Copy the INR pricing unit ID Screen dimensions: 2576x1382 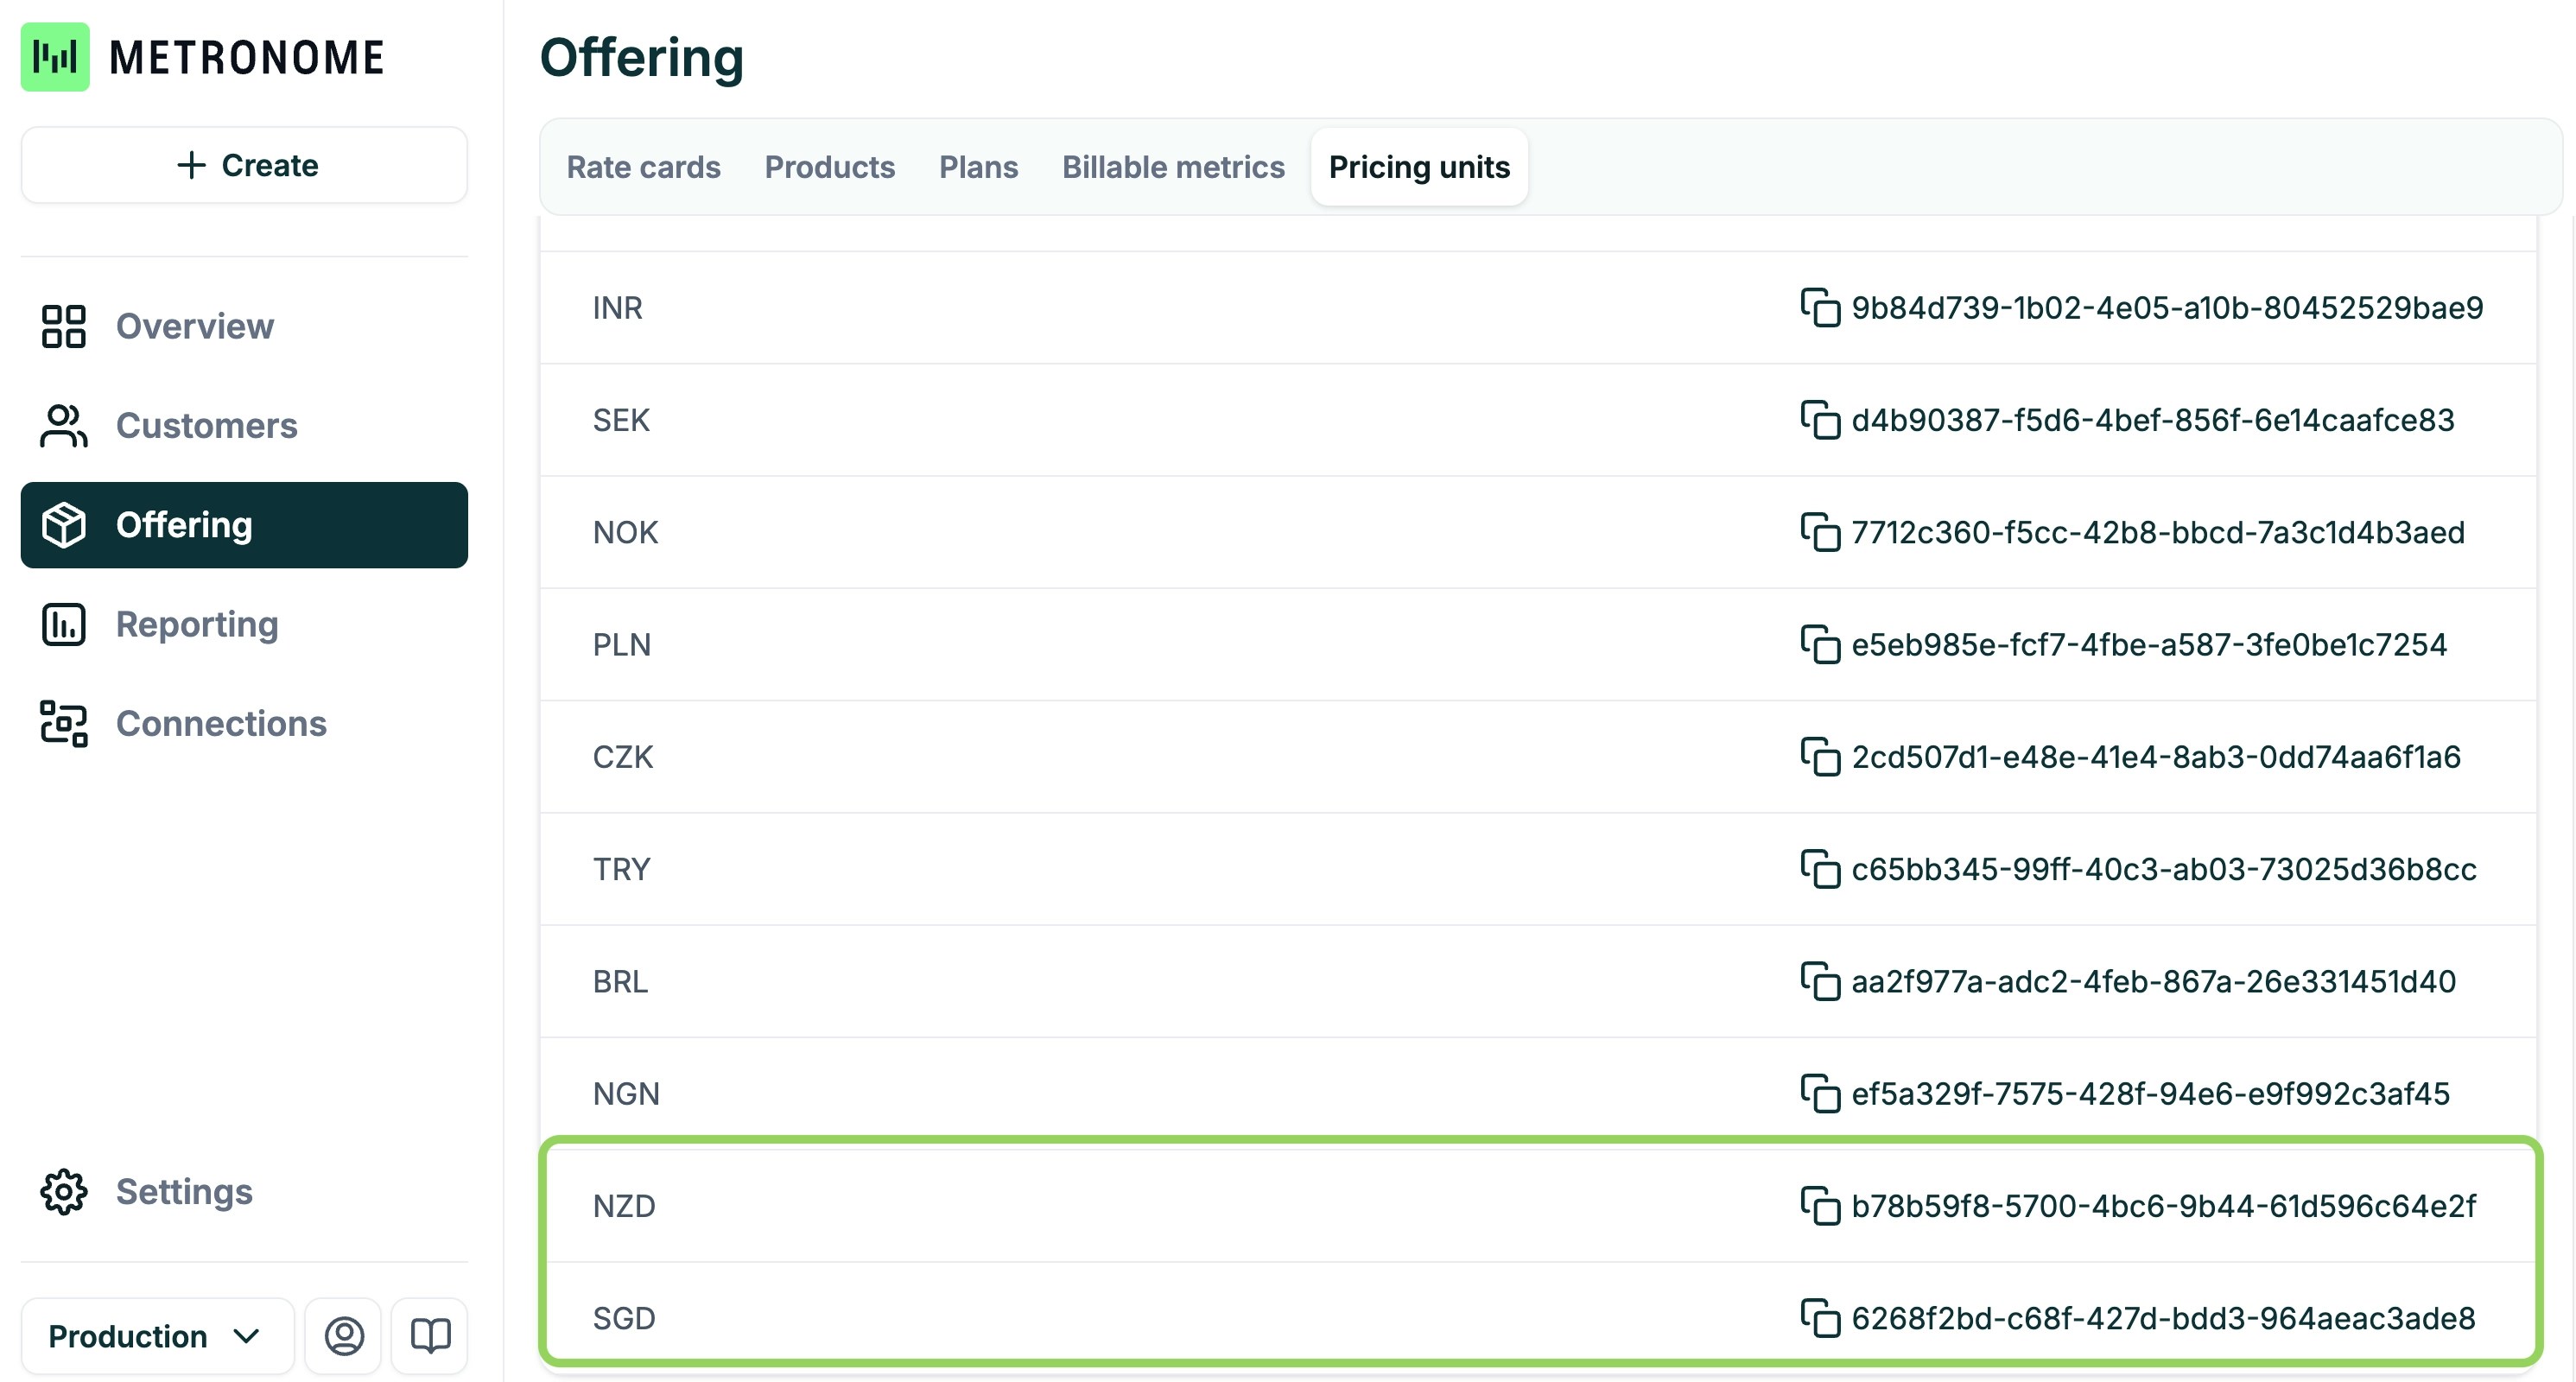1819,308
